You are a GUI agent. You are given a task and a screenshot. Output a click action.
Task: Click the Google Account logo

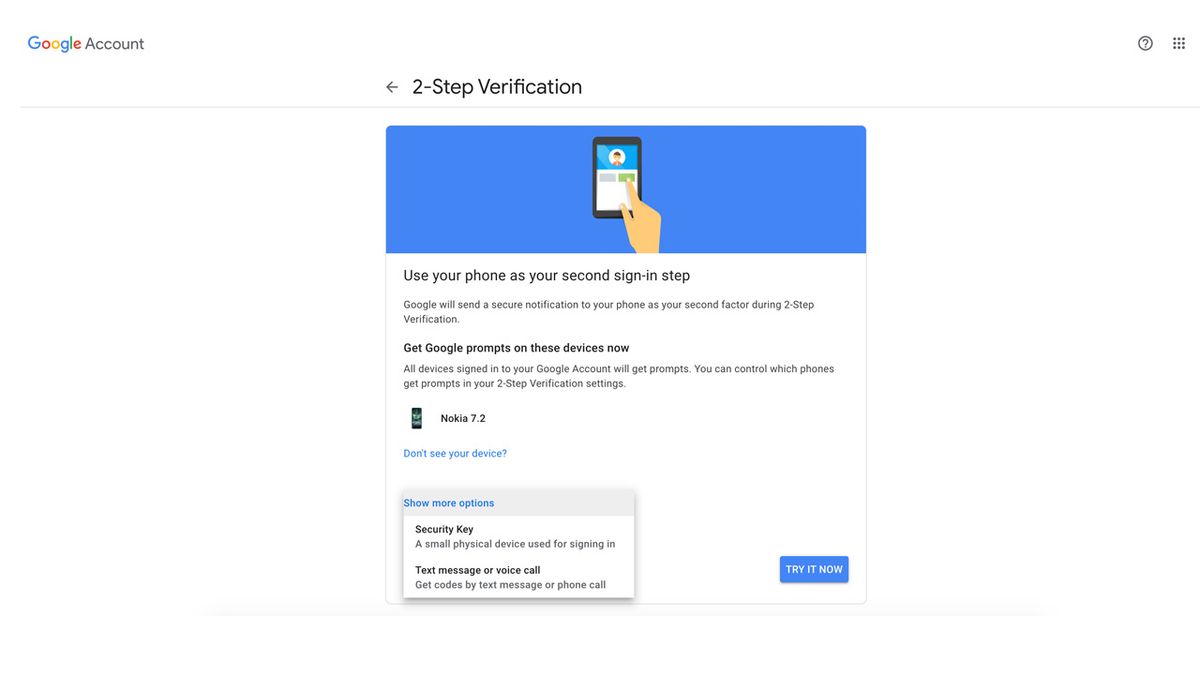[x=85, y=43]
